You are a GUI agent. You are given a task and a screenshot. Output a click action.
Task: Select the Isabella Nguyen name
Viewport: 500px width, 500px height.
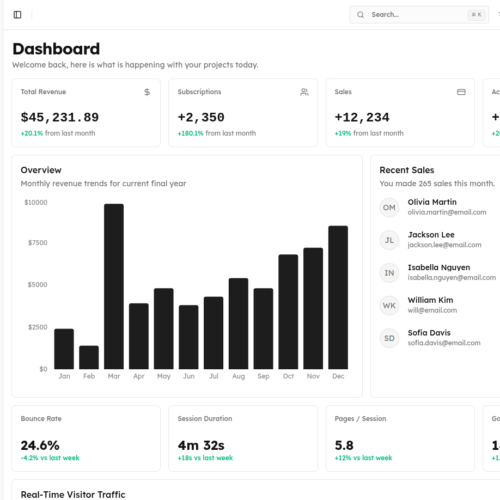pos(439,267)
